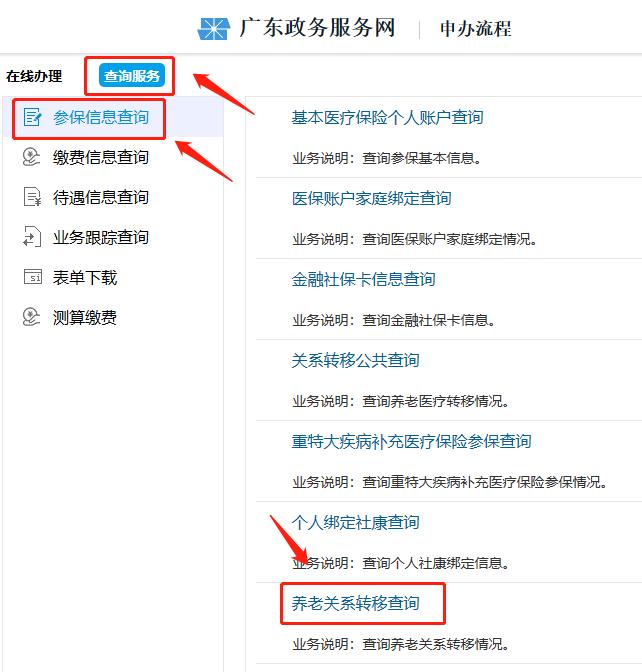Open 养老关系转移查询 link
642x672 pixels.
click(356, 603)
